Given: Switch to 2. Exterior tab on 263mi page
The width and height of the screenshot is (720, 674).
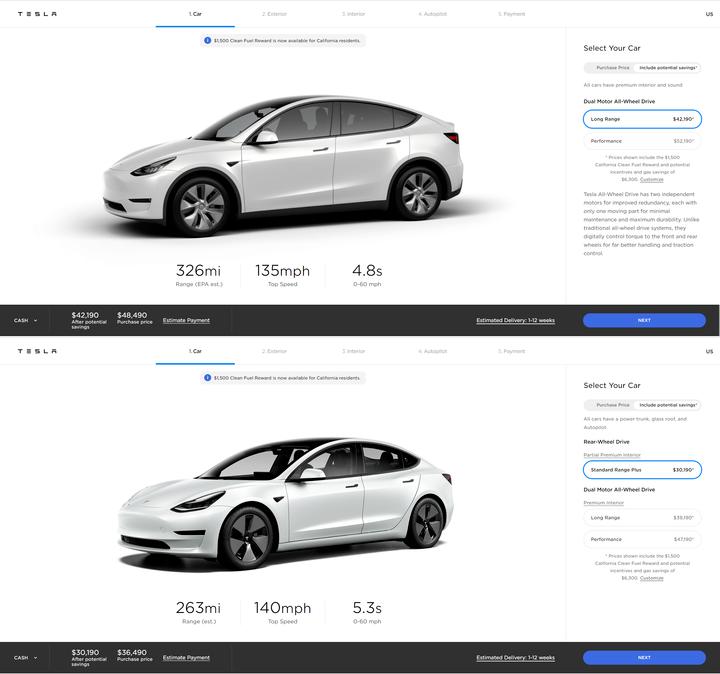Looking at the screenshot, I should 274,351.
